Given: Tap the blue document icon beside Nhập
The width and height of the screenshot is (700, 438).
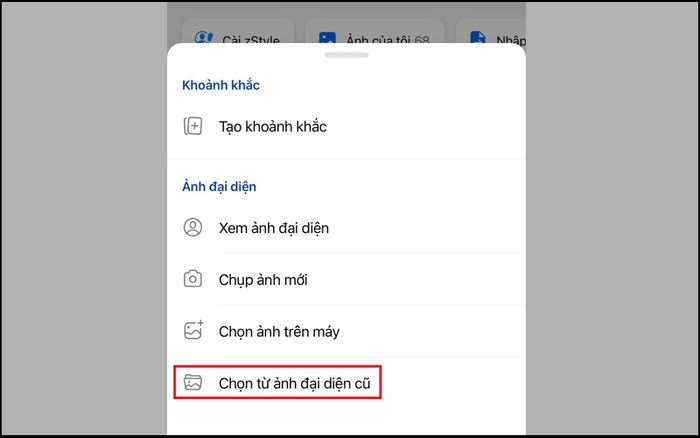Looking at the screenshot, I should tap(478, 37).
